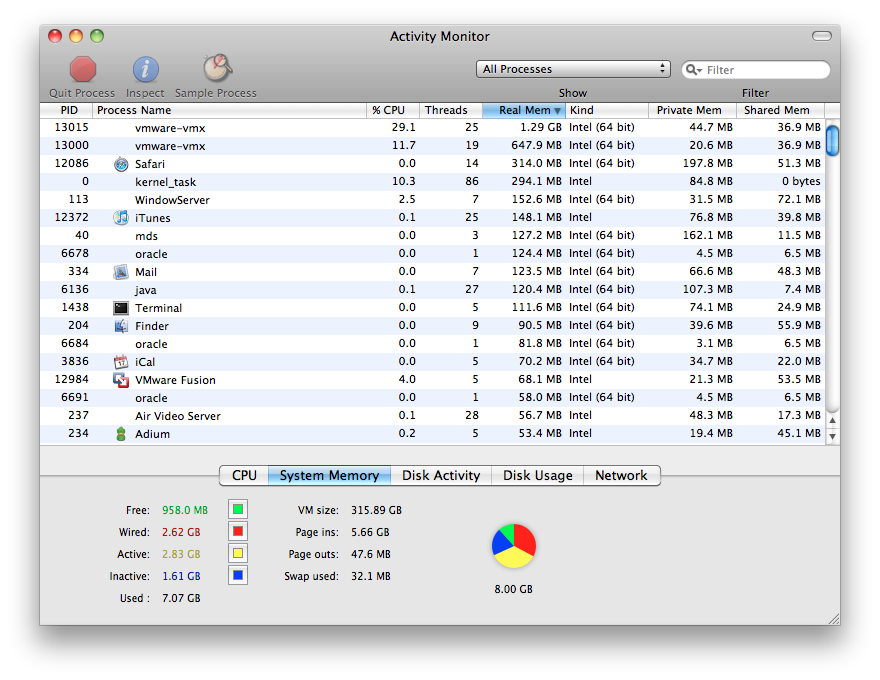Select the vmware-vmx row with PID 13015
The height and width of the screenshot is (680, 880).
[x=433, y=128]
